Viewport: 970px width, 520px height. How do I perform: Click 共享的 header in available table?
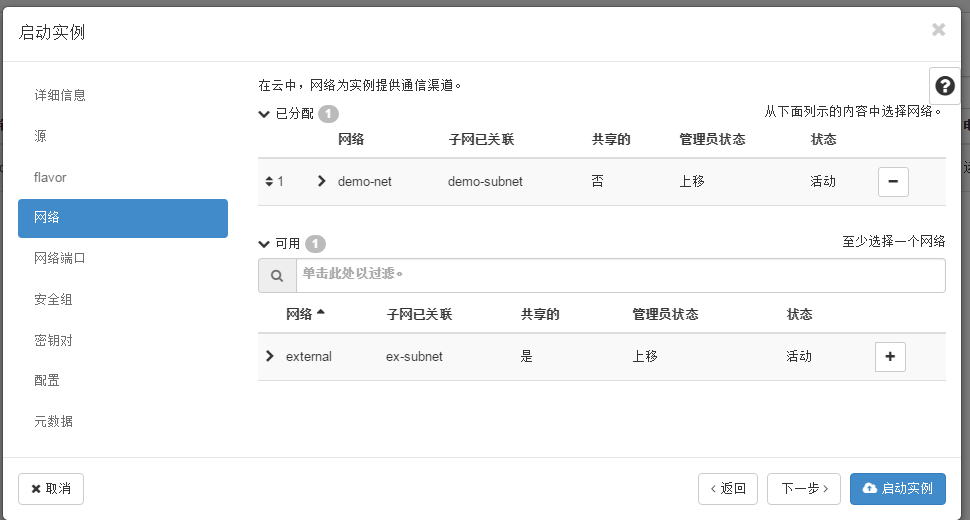(x=540, y=315)
